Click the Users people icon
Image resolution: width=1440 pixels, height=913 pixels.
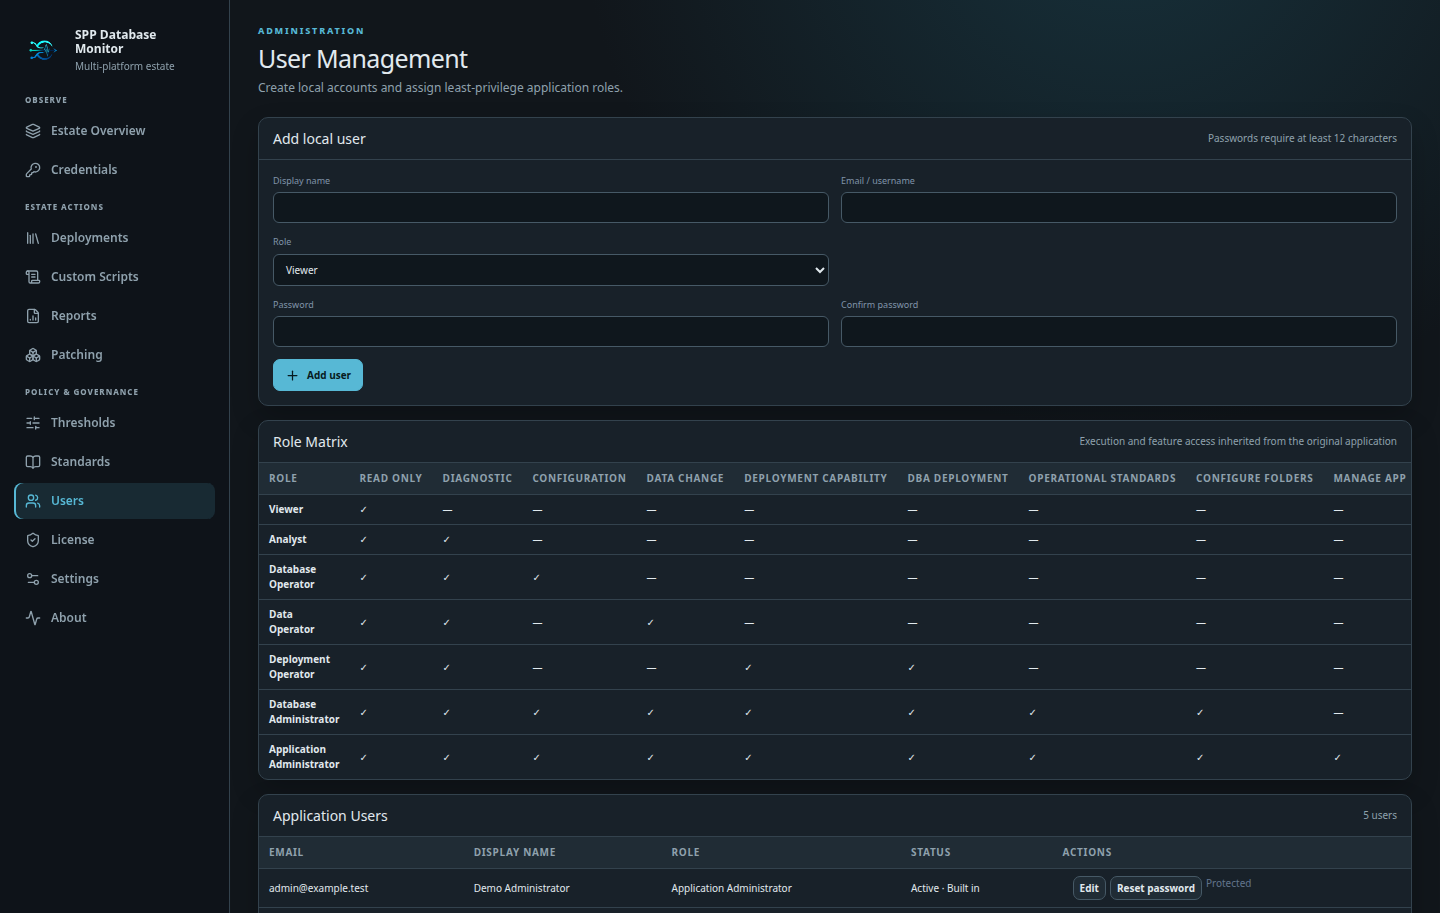point(33,501)
